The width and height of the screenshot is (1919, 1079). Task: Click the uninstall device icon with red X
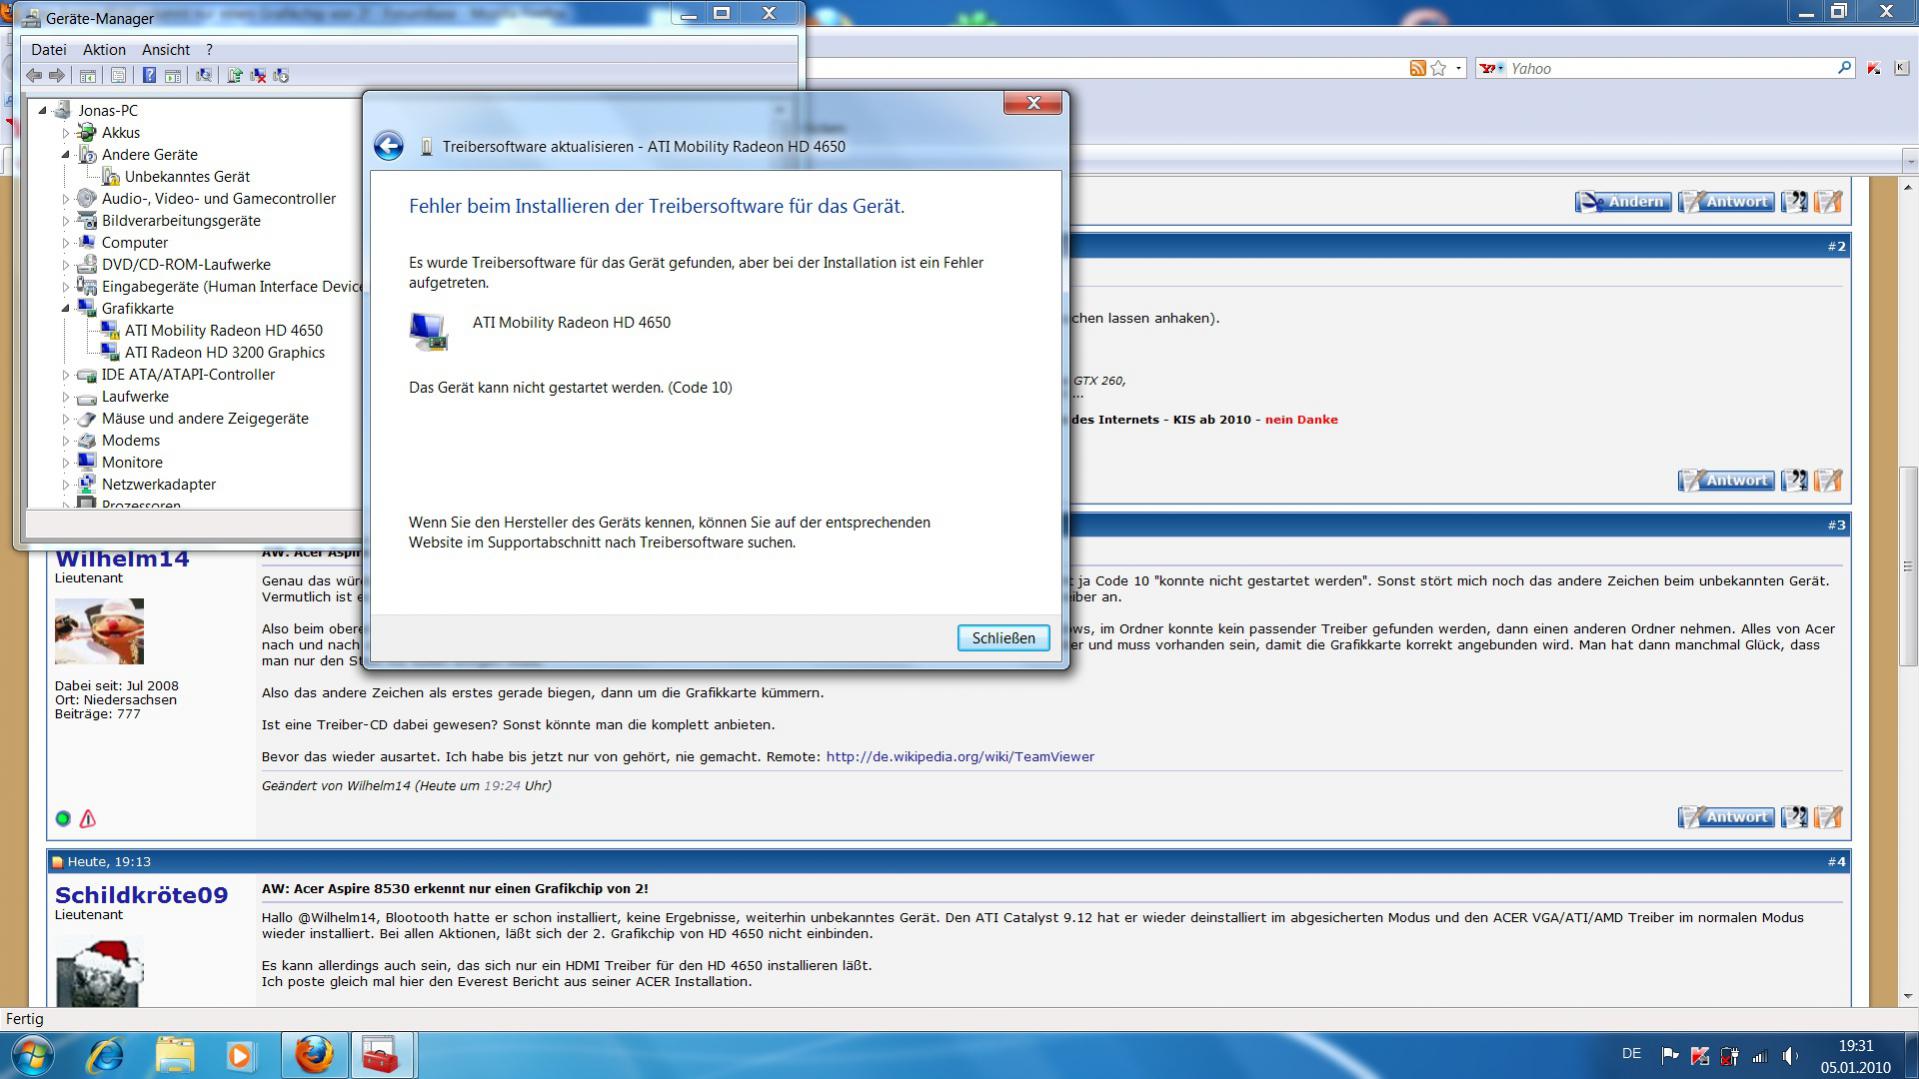[258, 75]
